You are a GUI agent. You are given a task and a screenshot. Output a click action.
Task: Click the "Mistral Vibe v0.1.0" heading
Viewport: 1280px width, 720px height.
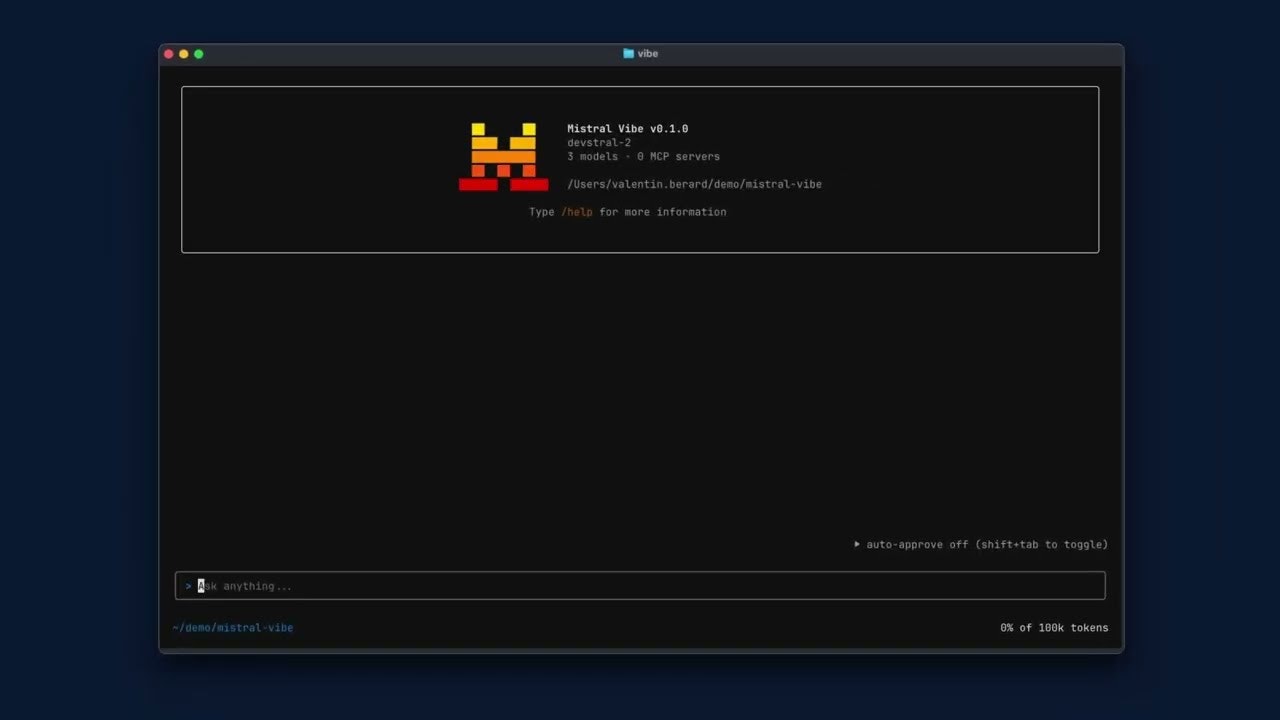[x=628, y=129]
